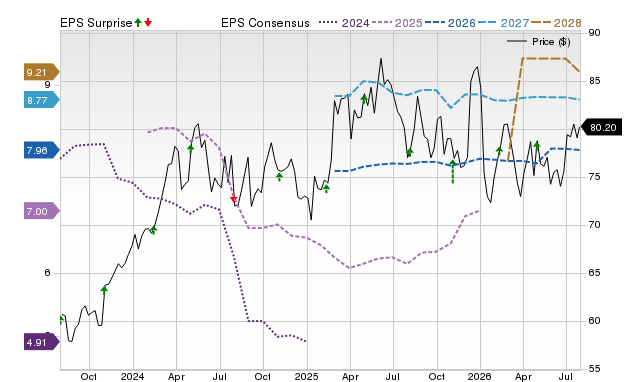640x382 pixels.
Task: Select the 2027 EPS consensus legend entry
Action: click(x=504, y=23)
